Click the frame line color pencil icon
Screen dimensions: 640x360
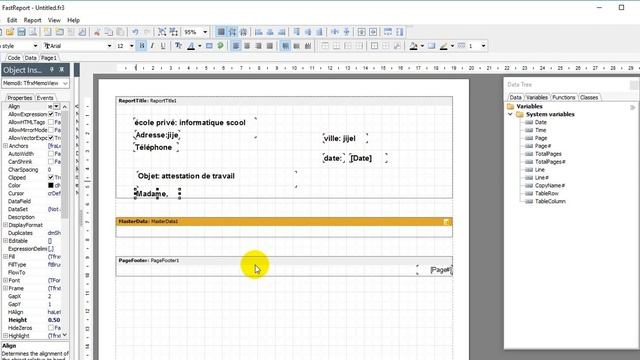click(x=444, y=46)
